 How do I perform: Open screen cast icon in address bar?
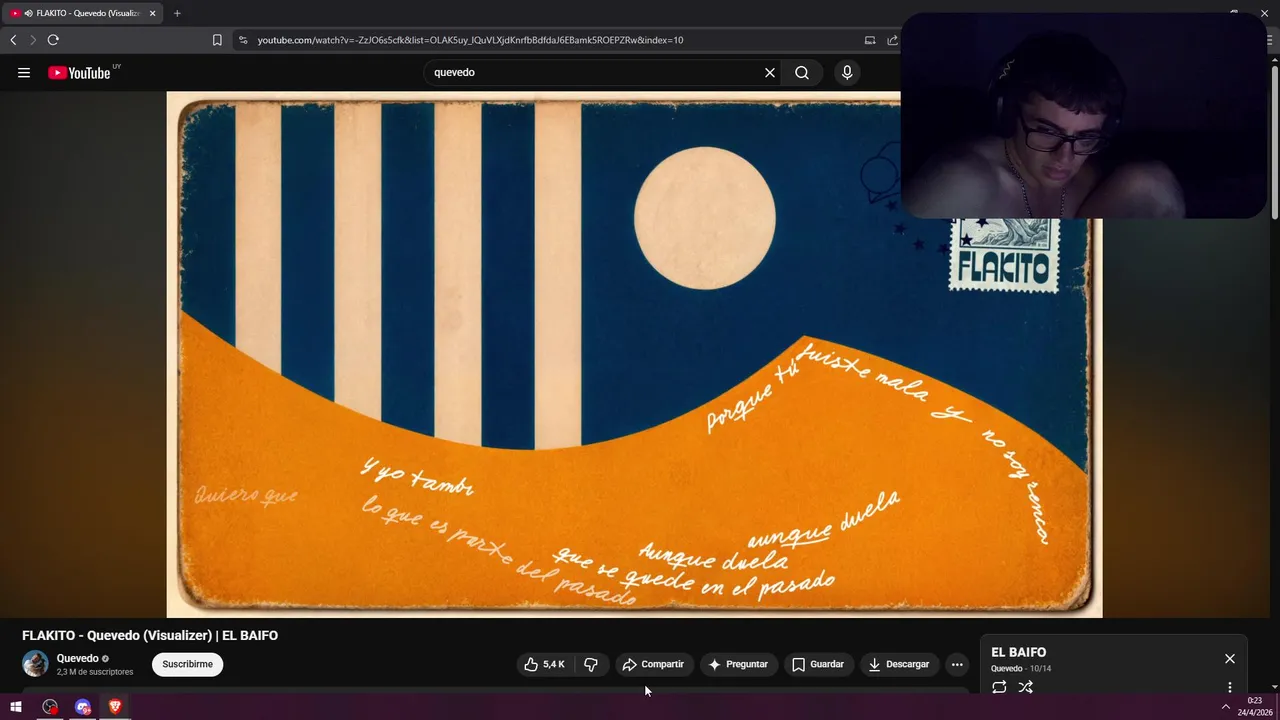[x=870, y=40]
